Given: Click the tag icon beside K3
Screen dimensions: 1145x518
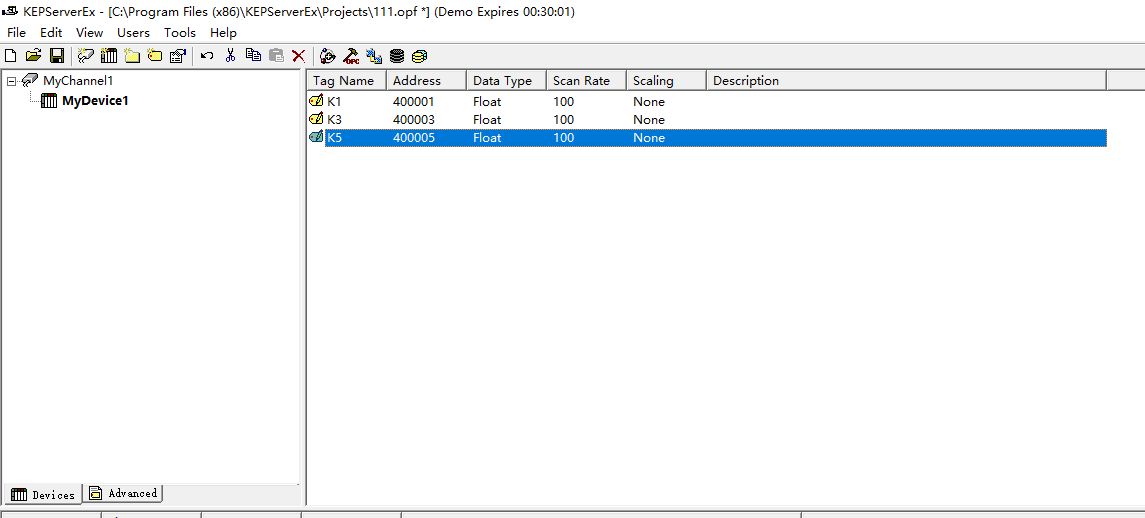Looking at the screenshot, I should 316,119.
